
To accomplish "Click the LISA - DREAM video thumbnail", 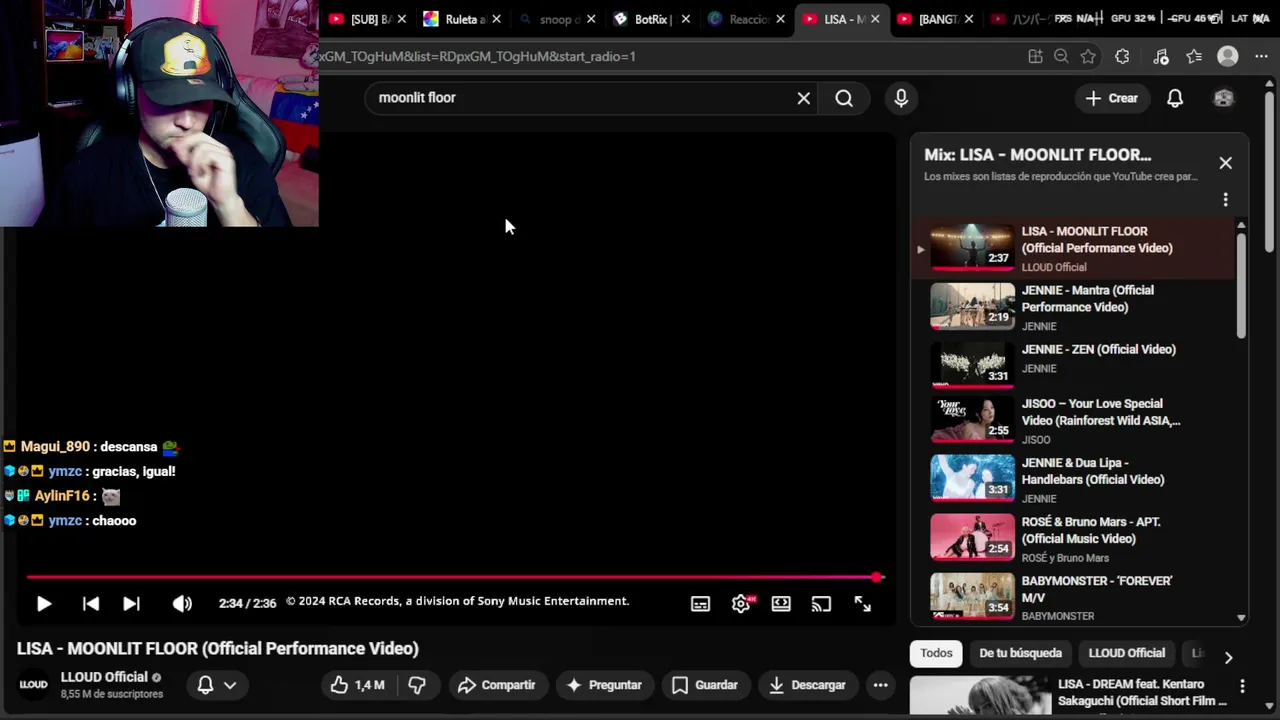I will [x=980, y=697].
